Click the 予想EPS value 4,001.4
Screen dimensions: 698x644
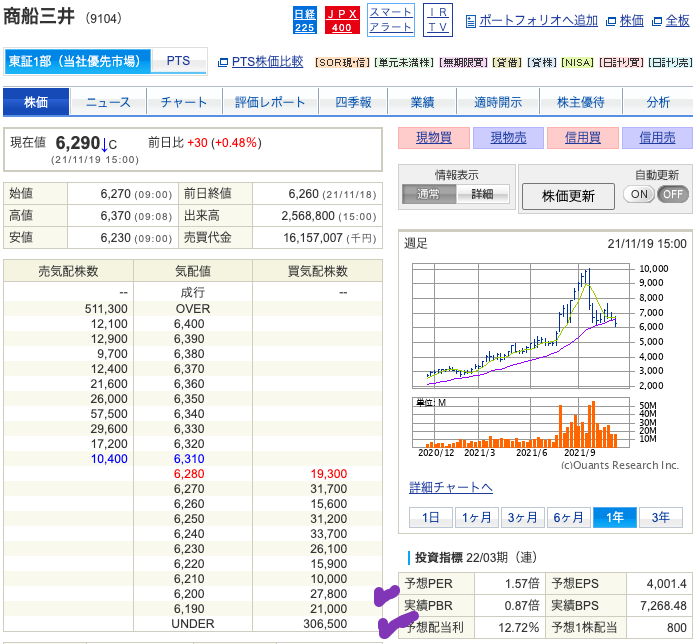click(666, 583)
